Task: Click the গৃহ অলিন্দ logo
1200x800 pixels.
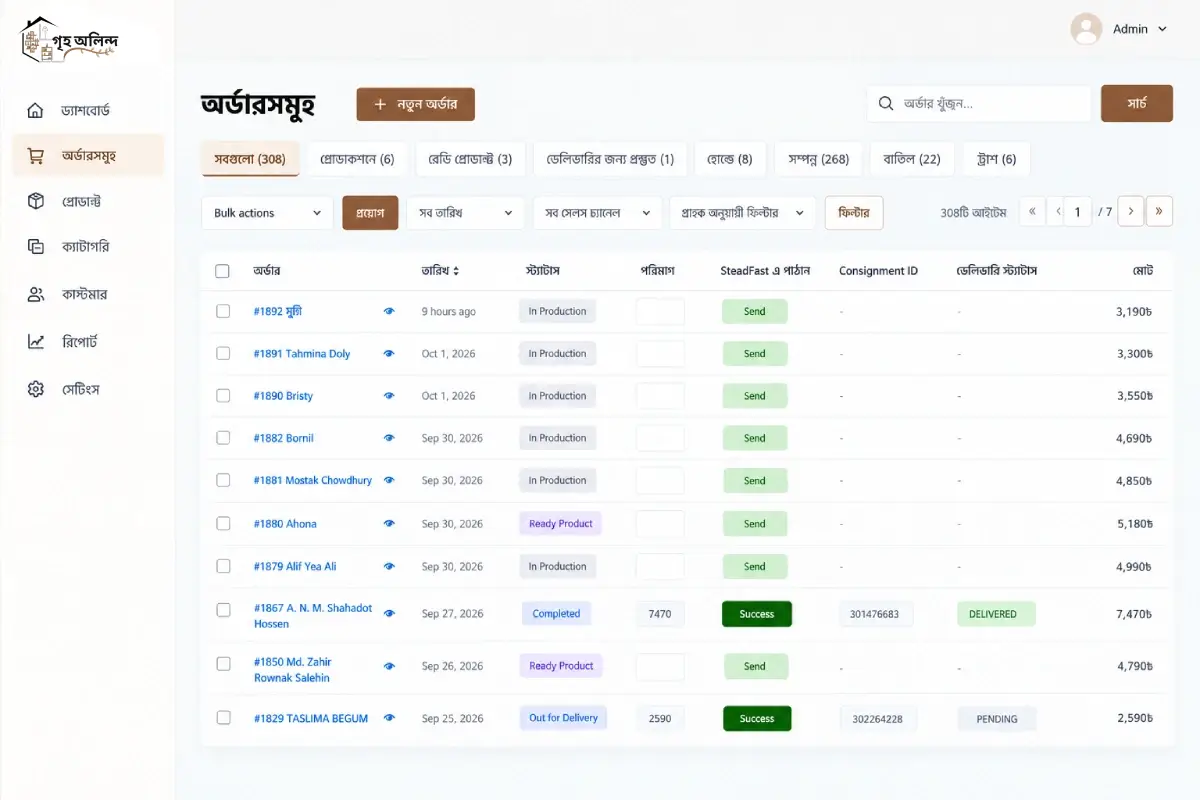Action: point(70,40)
